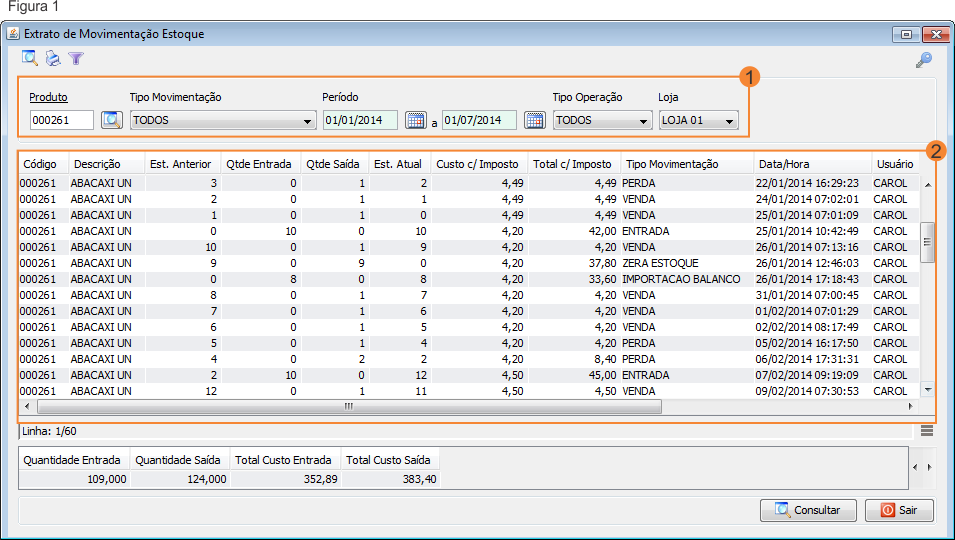Click the Tipo Movimentação table column header
The image size is (955, 540).
point(687,164)
